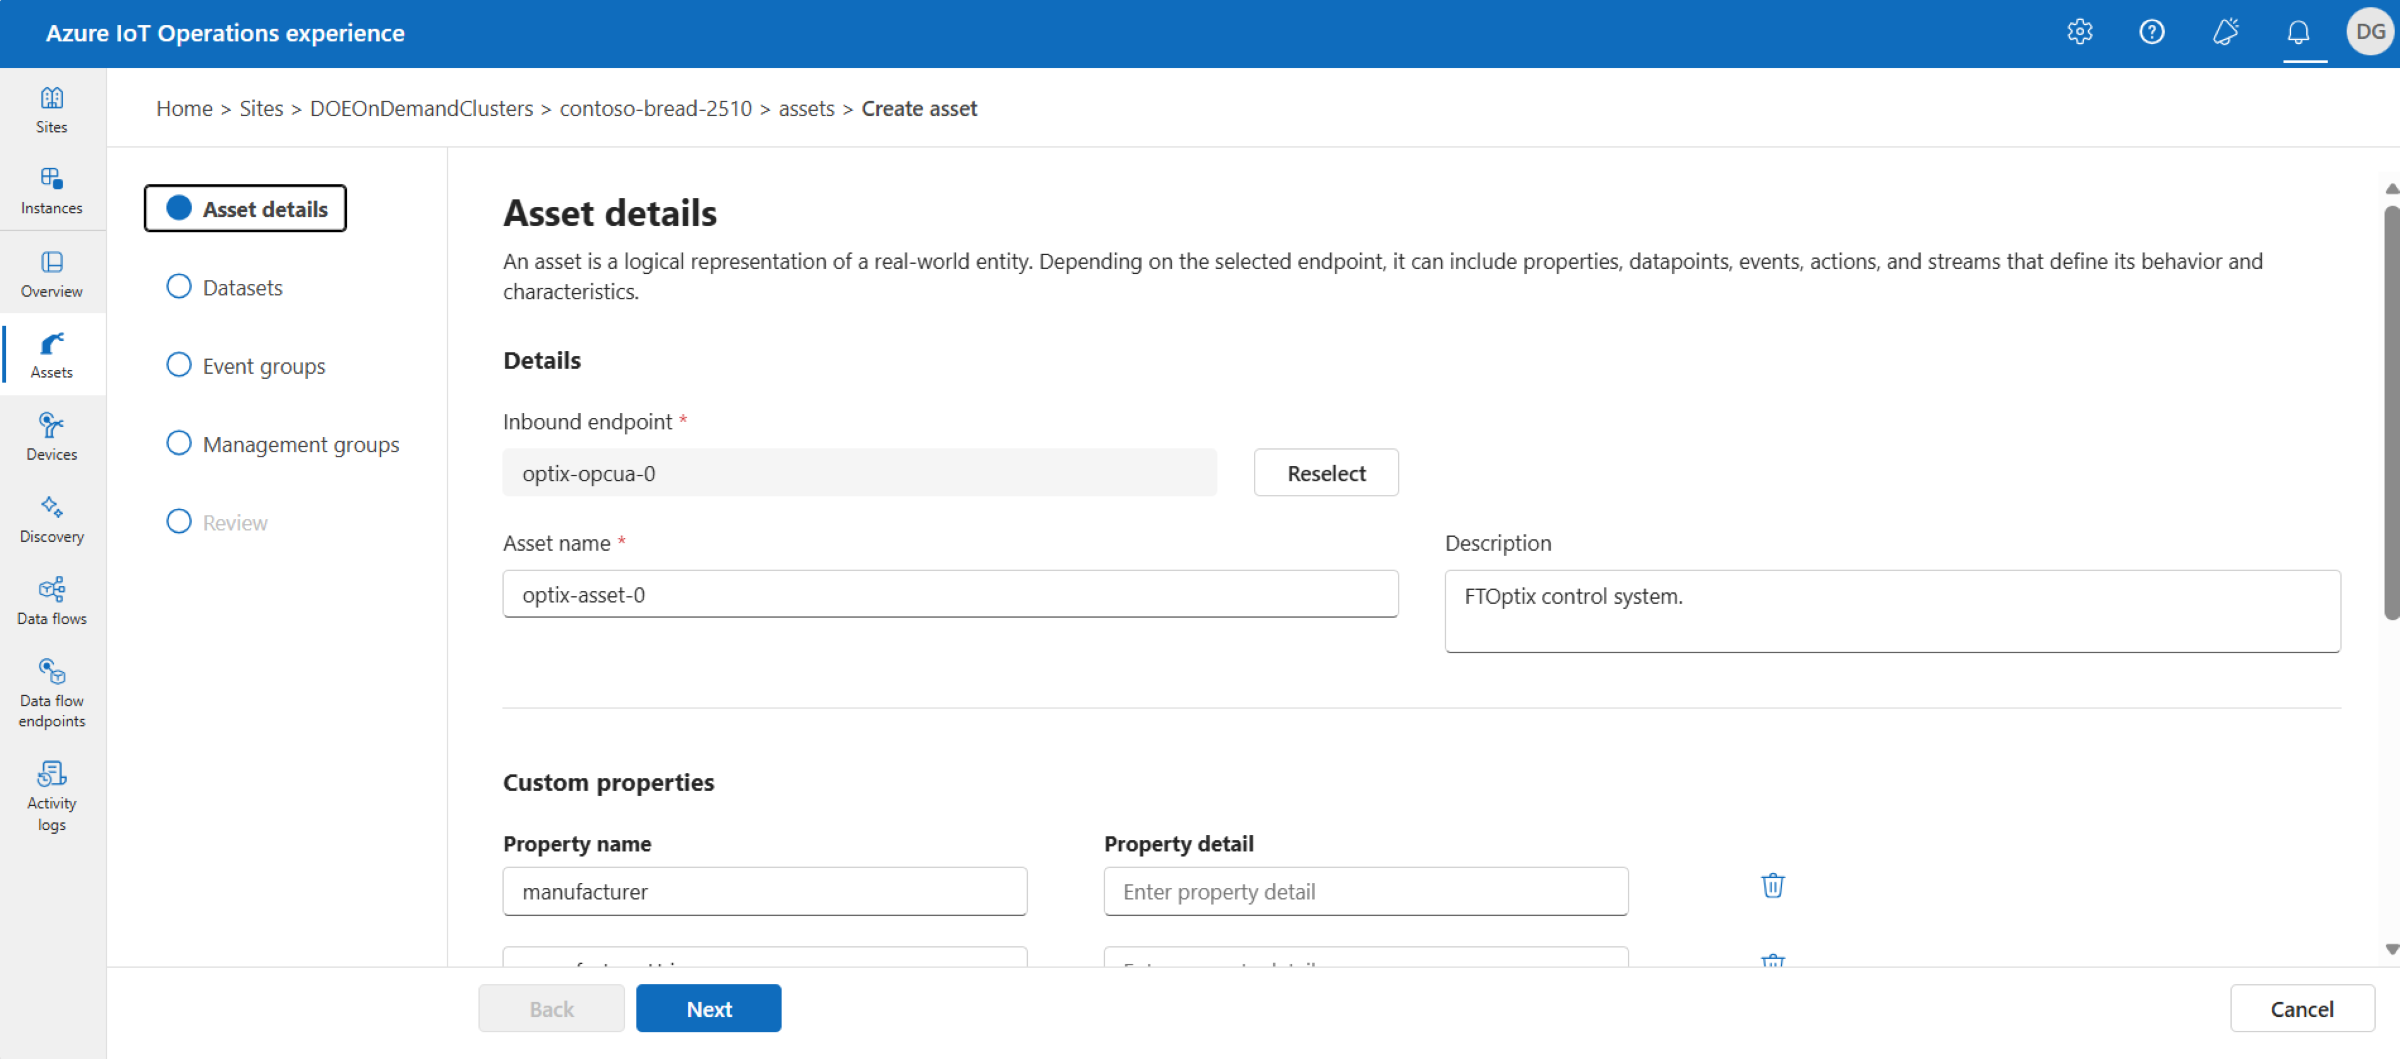Delete the manufacturer custom property row

(1773, 886)
